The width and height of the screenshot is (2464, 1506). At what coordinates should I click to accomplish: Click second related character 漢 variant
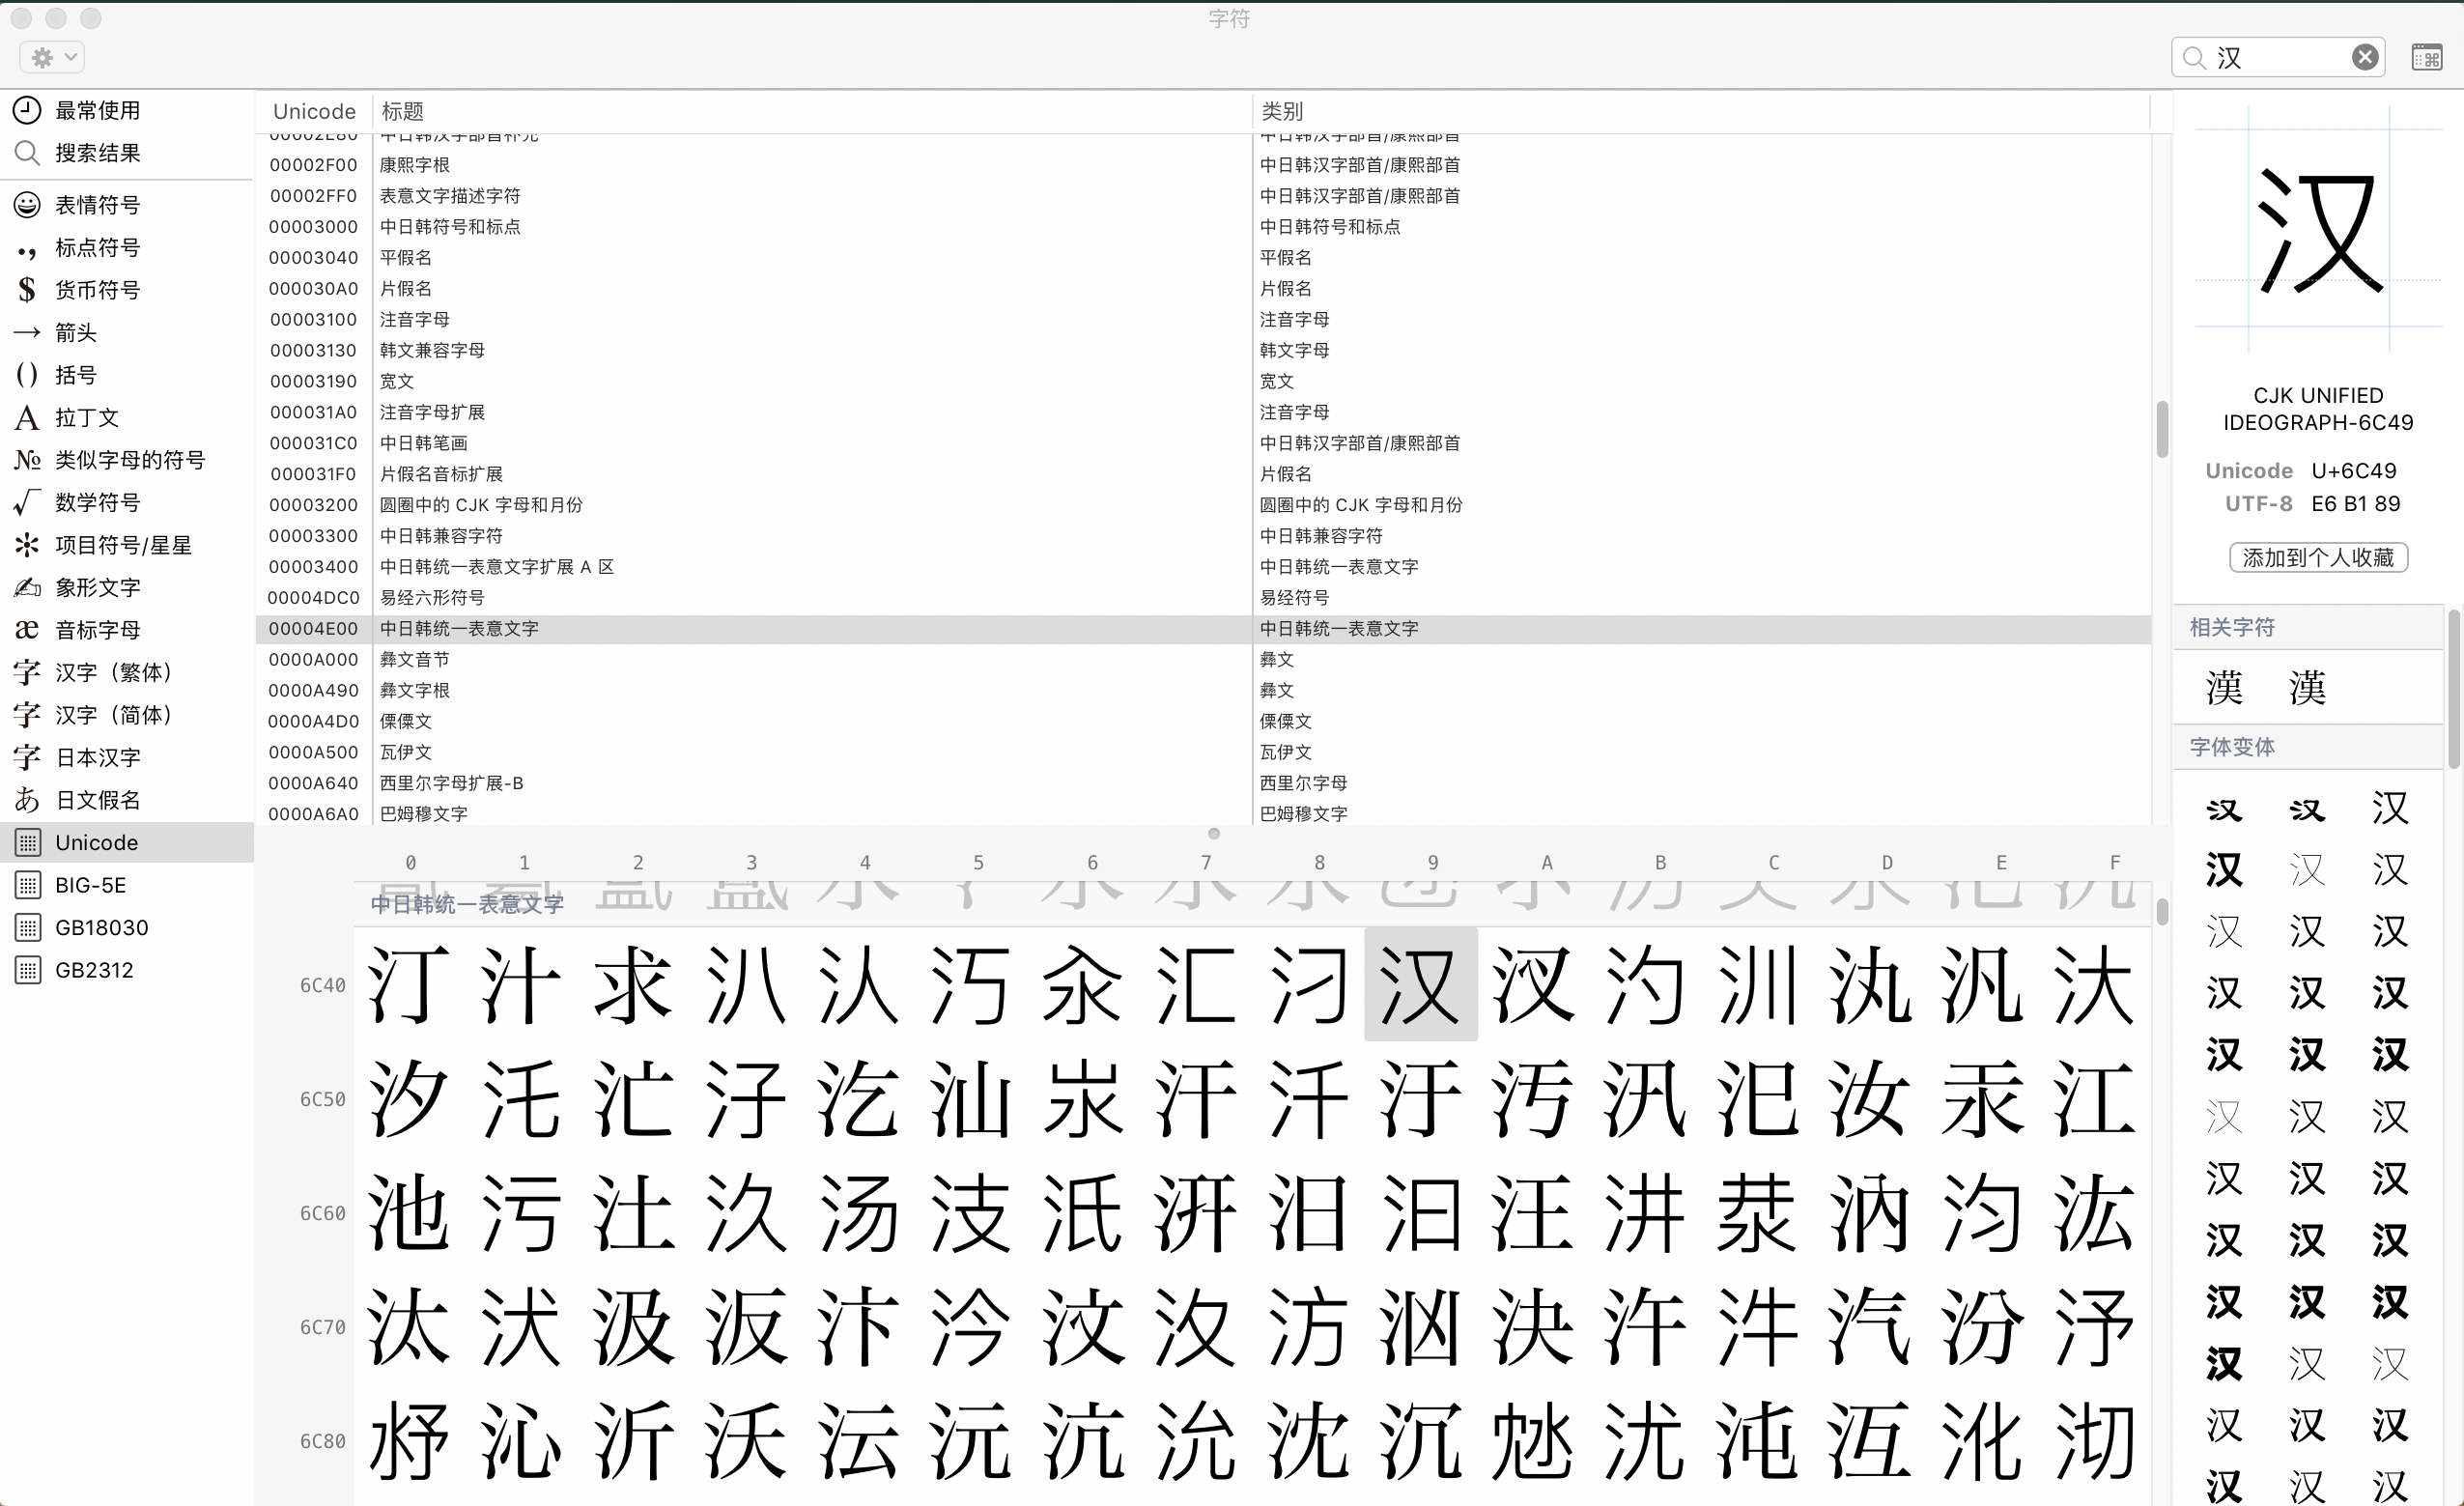pos(2307,687)
